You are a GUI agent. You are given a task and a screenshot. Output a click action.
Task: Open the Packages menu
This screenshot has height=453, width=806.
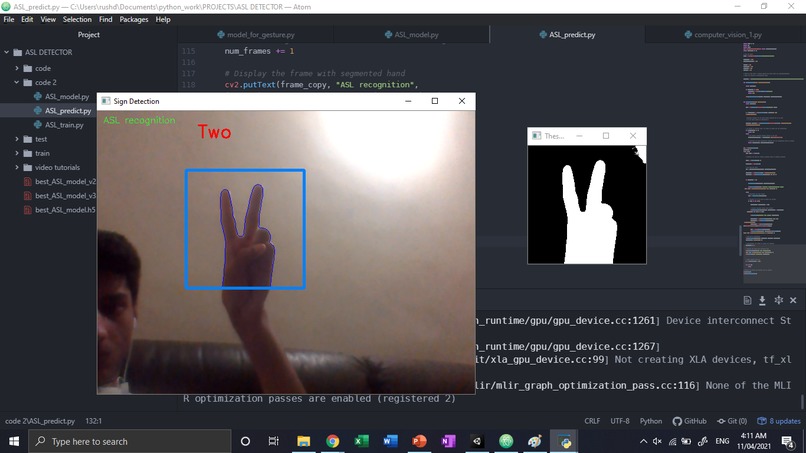click(x=134, y=20)
